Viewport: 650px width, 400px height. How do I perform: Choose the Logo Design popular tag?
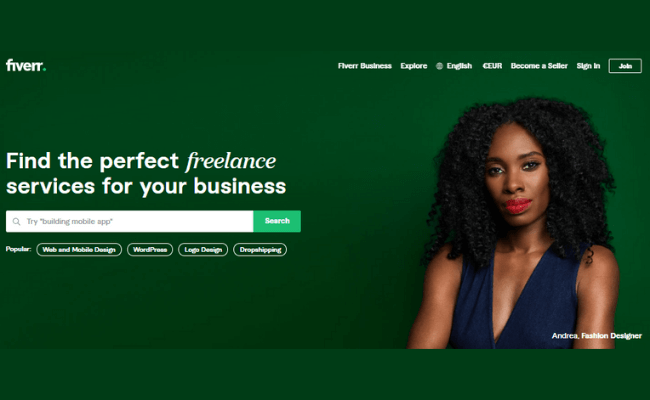203,250
